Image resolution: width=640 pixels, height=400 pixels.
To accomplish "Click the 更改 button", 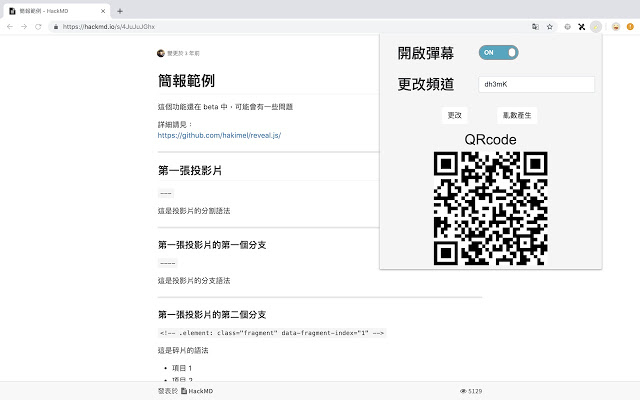I will 455,116.
